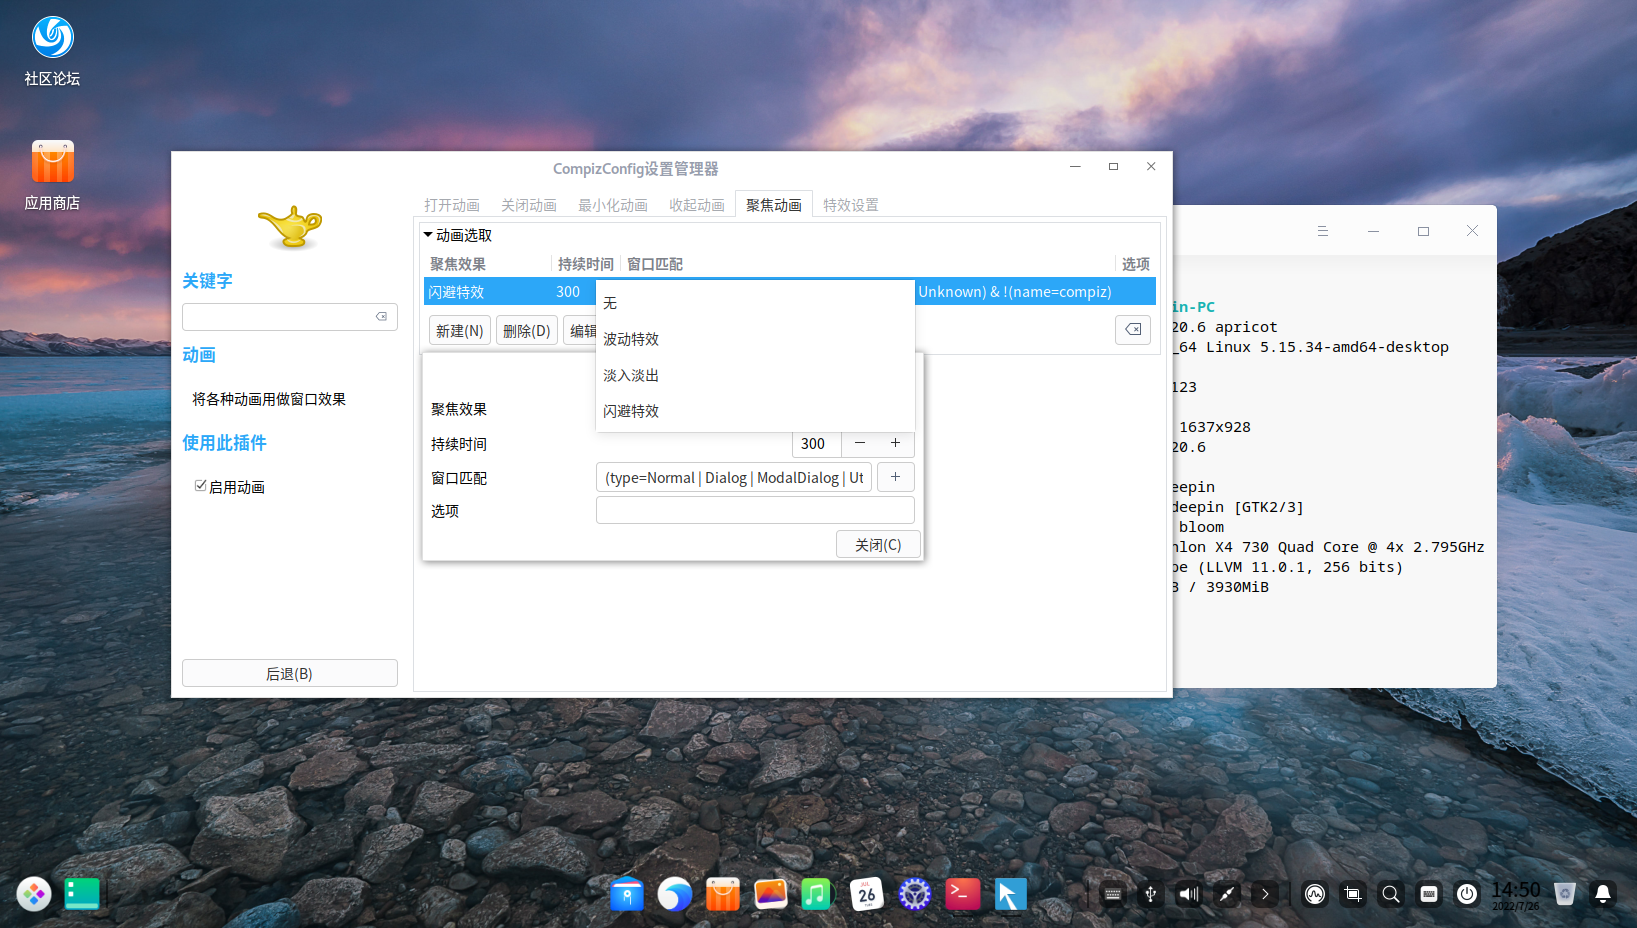
Task: Open the notification bell in the dock
Action: [x=1603, y=894]
